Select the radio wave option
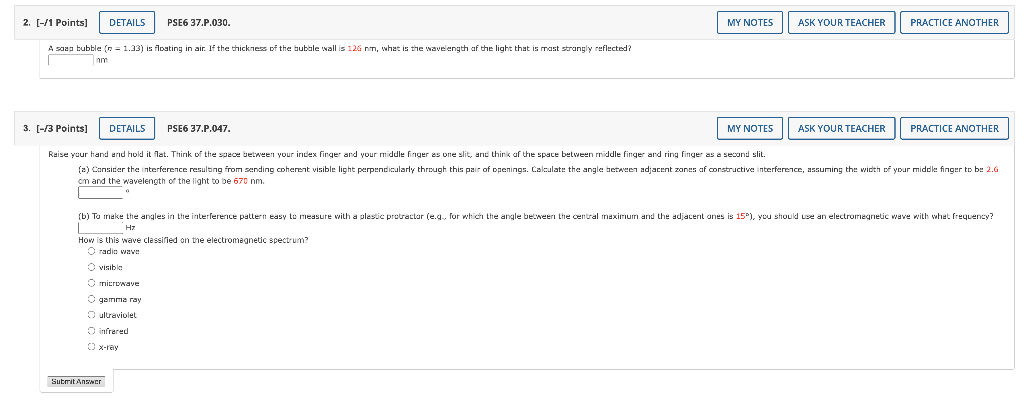 [x=91, y=251]
